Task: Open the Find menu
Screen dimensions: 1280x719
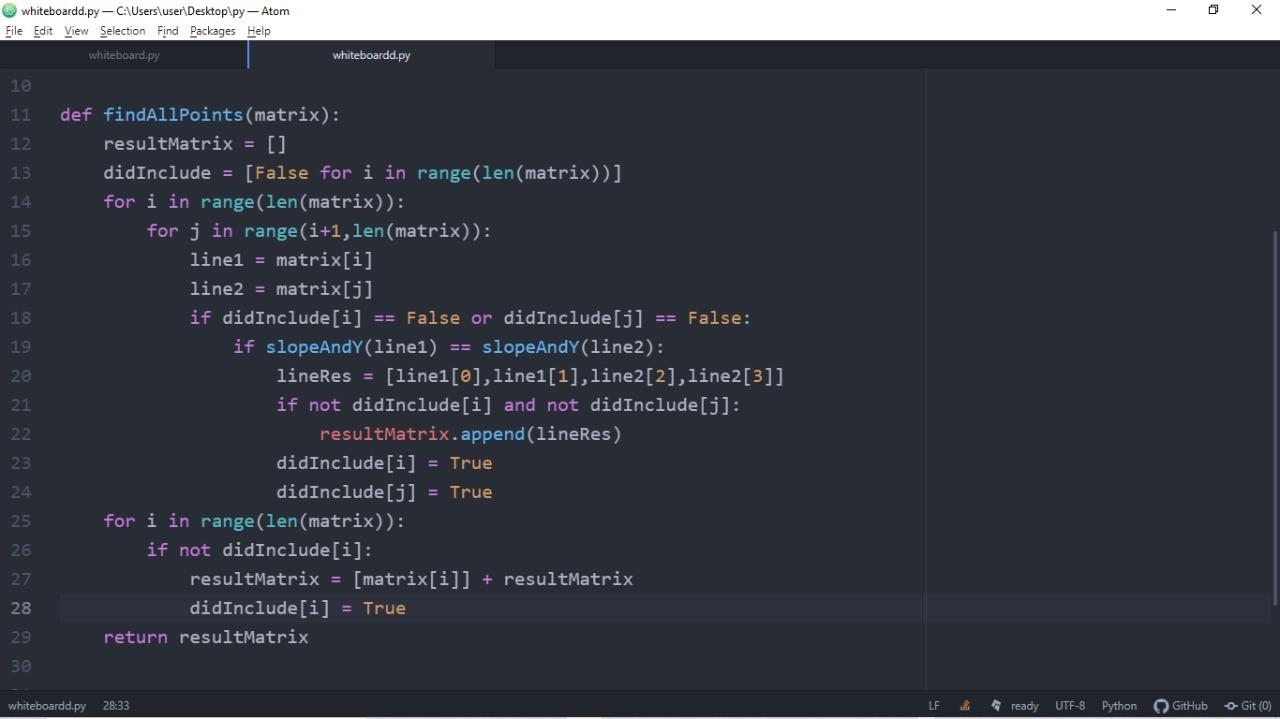Action: (167, 31)
